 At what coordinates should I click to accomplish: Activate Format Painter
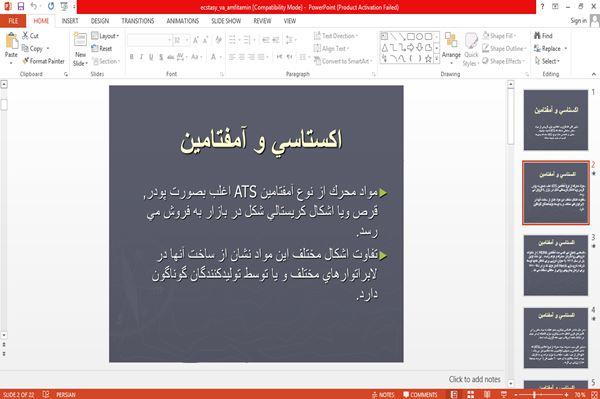tap(43, 61)
